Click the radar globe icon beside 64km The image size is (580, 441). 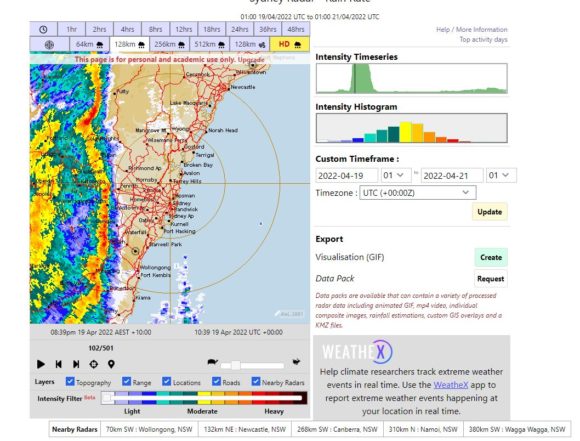tap(49, 45)
